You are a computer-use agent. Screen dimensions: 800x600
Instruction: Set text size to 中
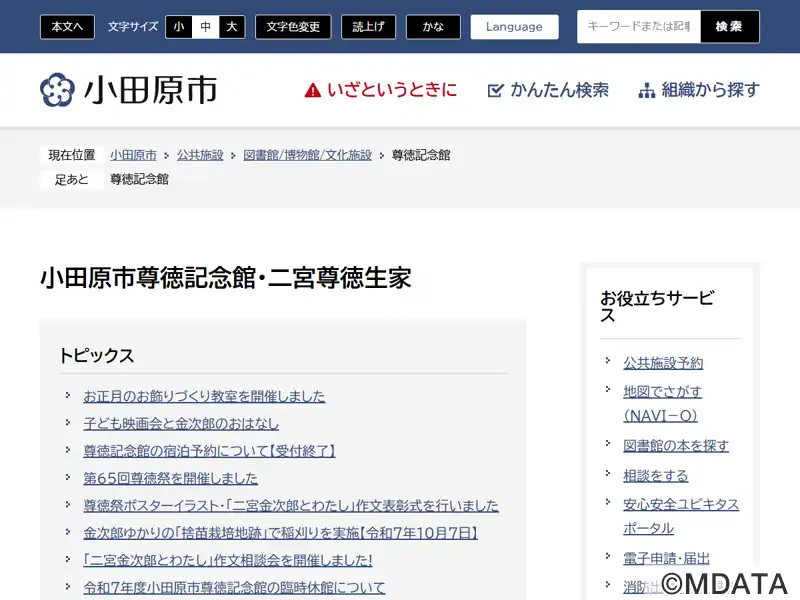pos(205,27)
